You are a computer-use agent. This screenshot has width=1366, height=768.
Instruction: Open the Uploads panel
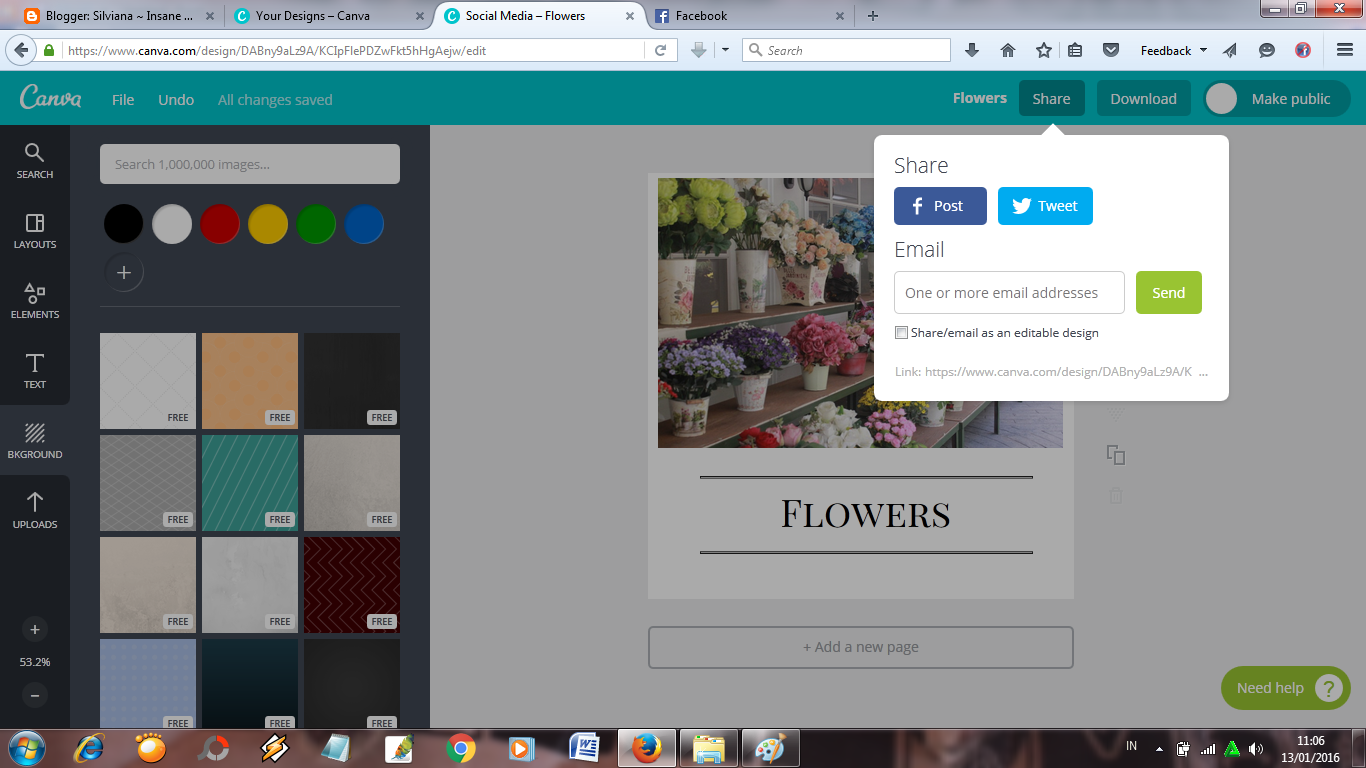click(x=34, y=511)
